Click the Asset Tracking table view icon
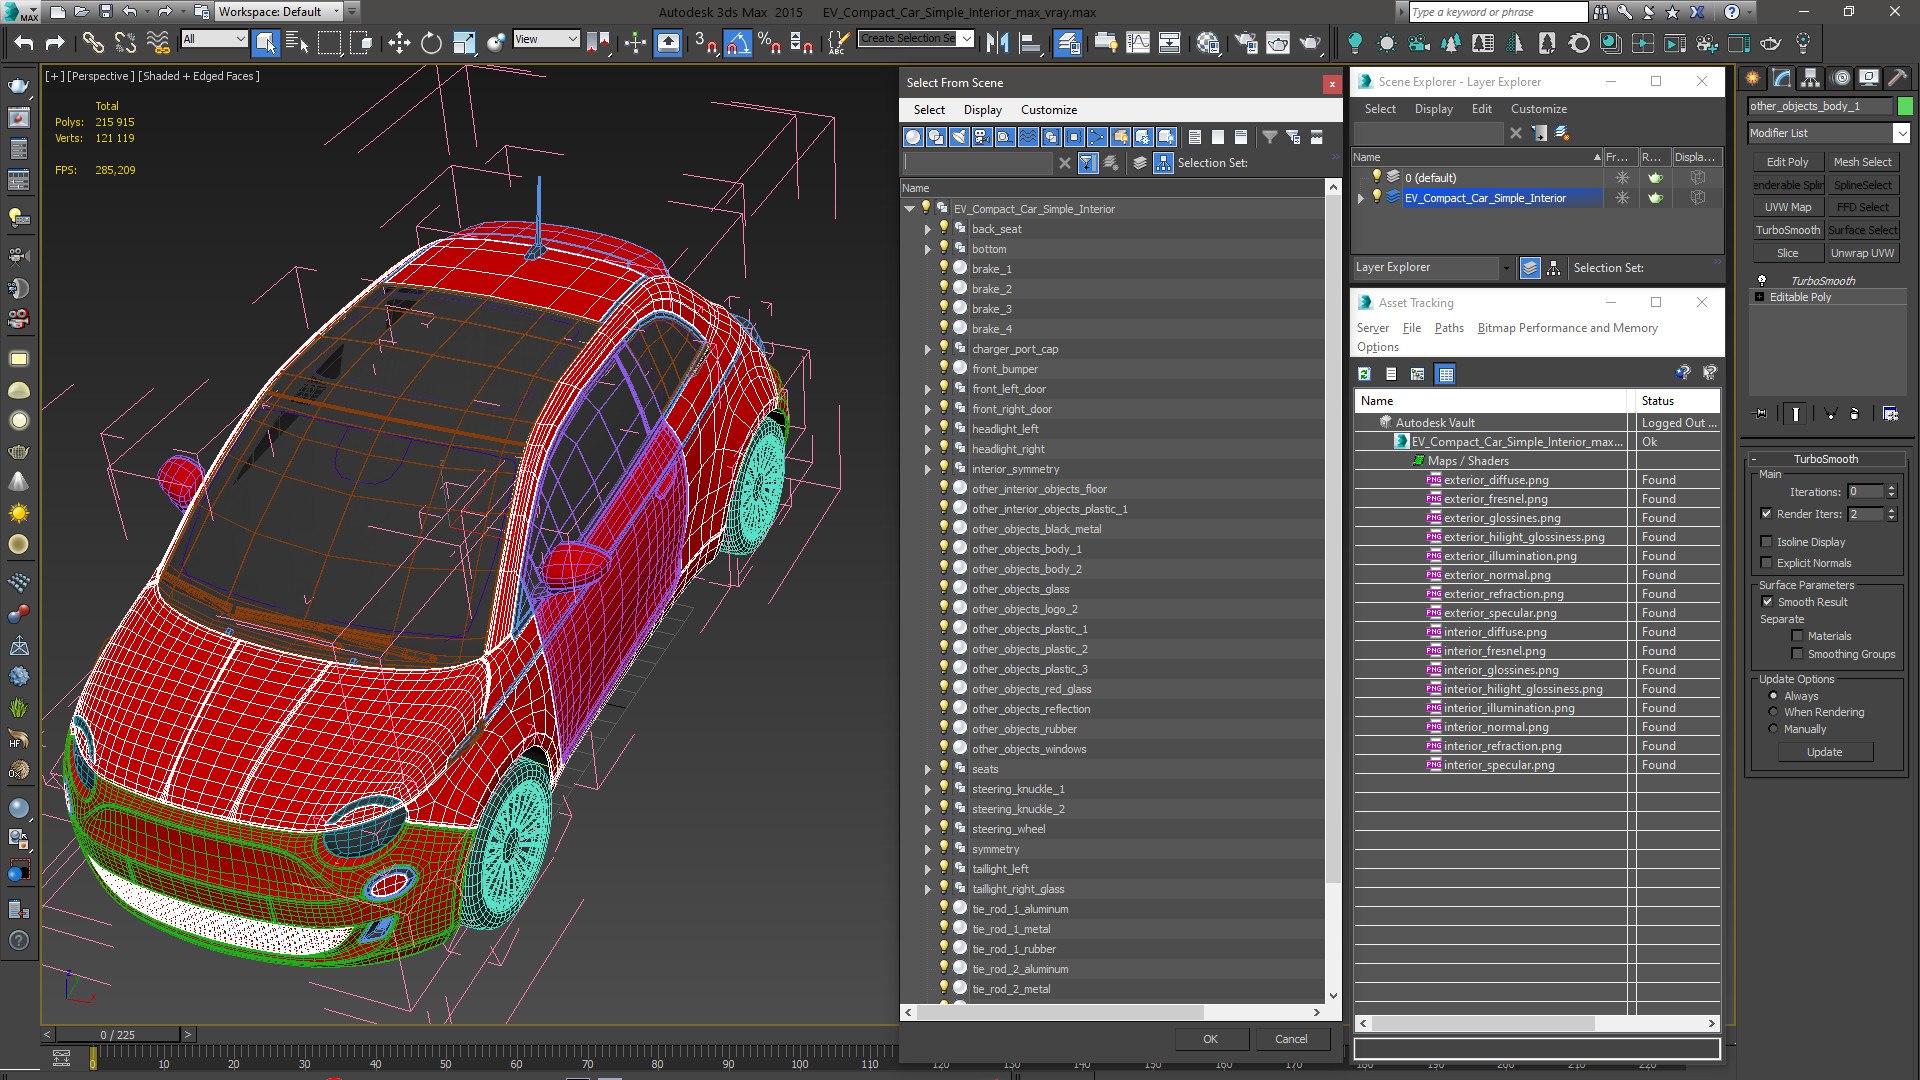The width and height of the screenshot is (1920, 1080). (1445, 374)
